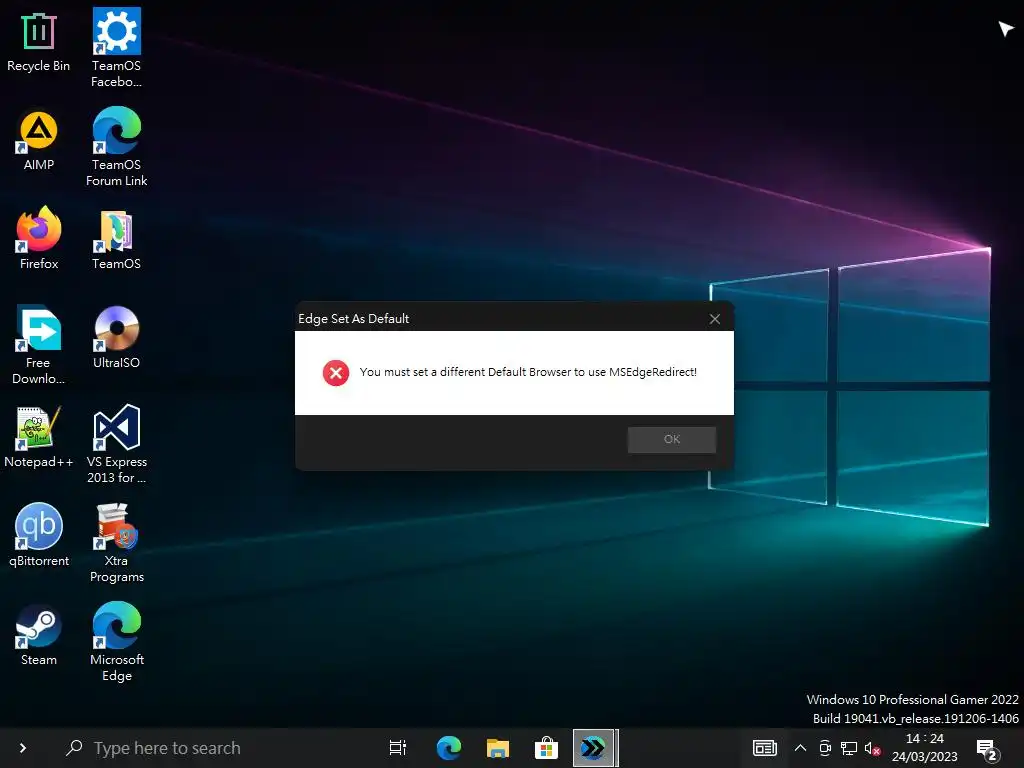Click the Meet Now tray icon
The image size is (1024, 768).
[x=825, y=748]
